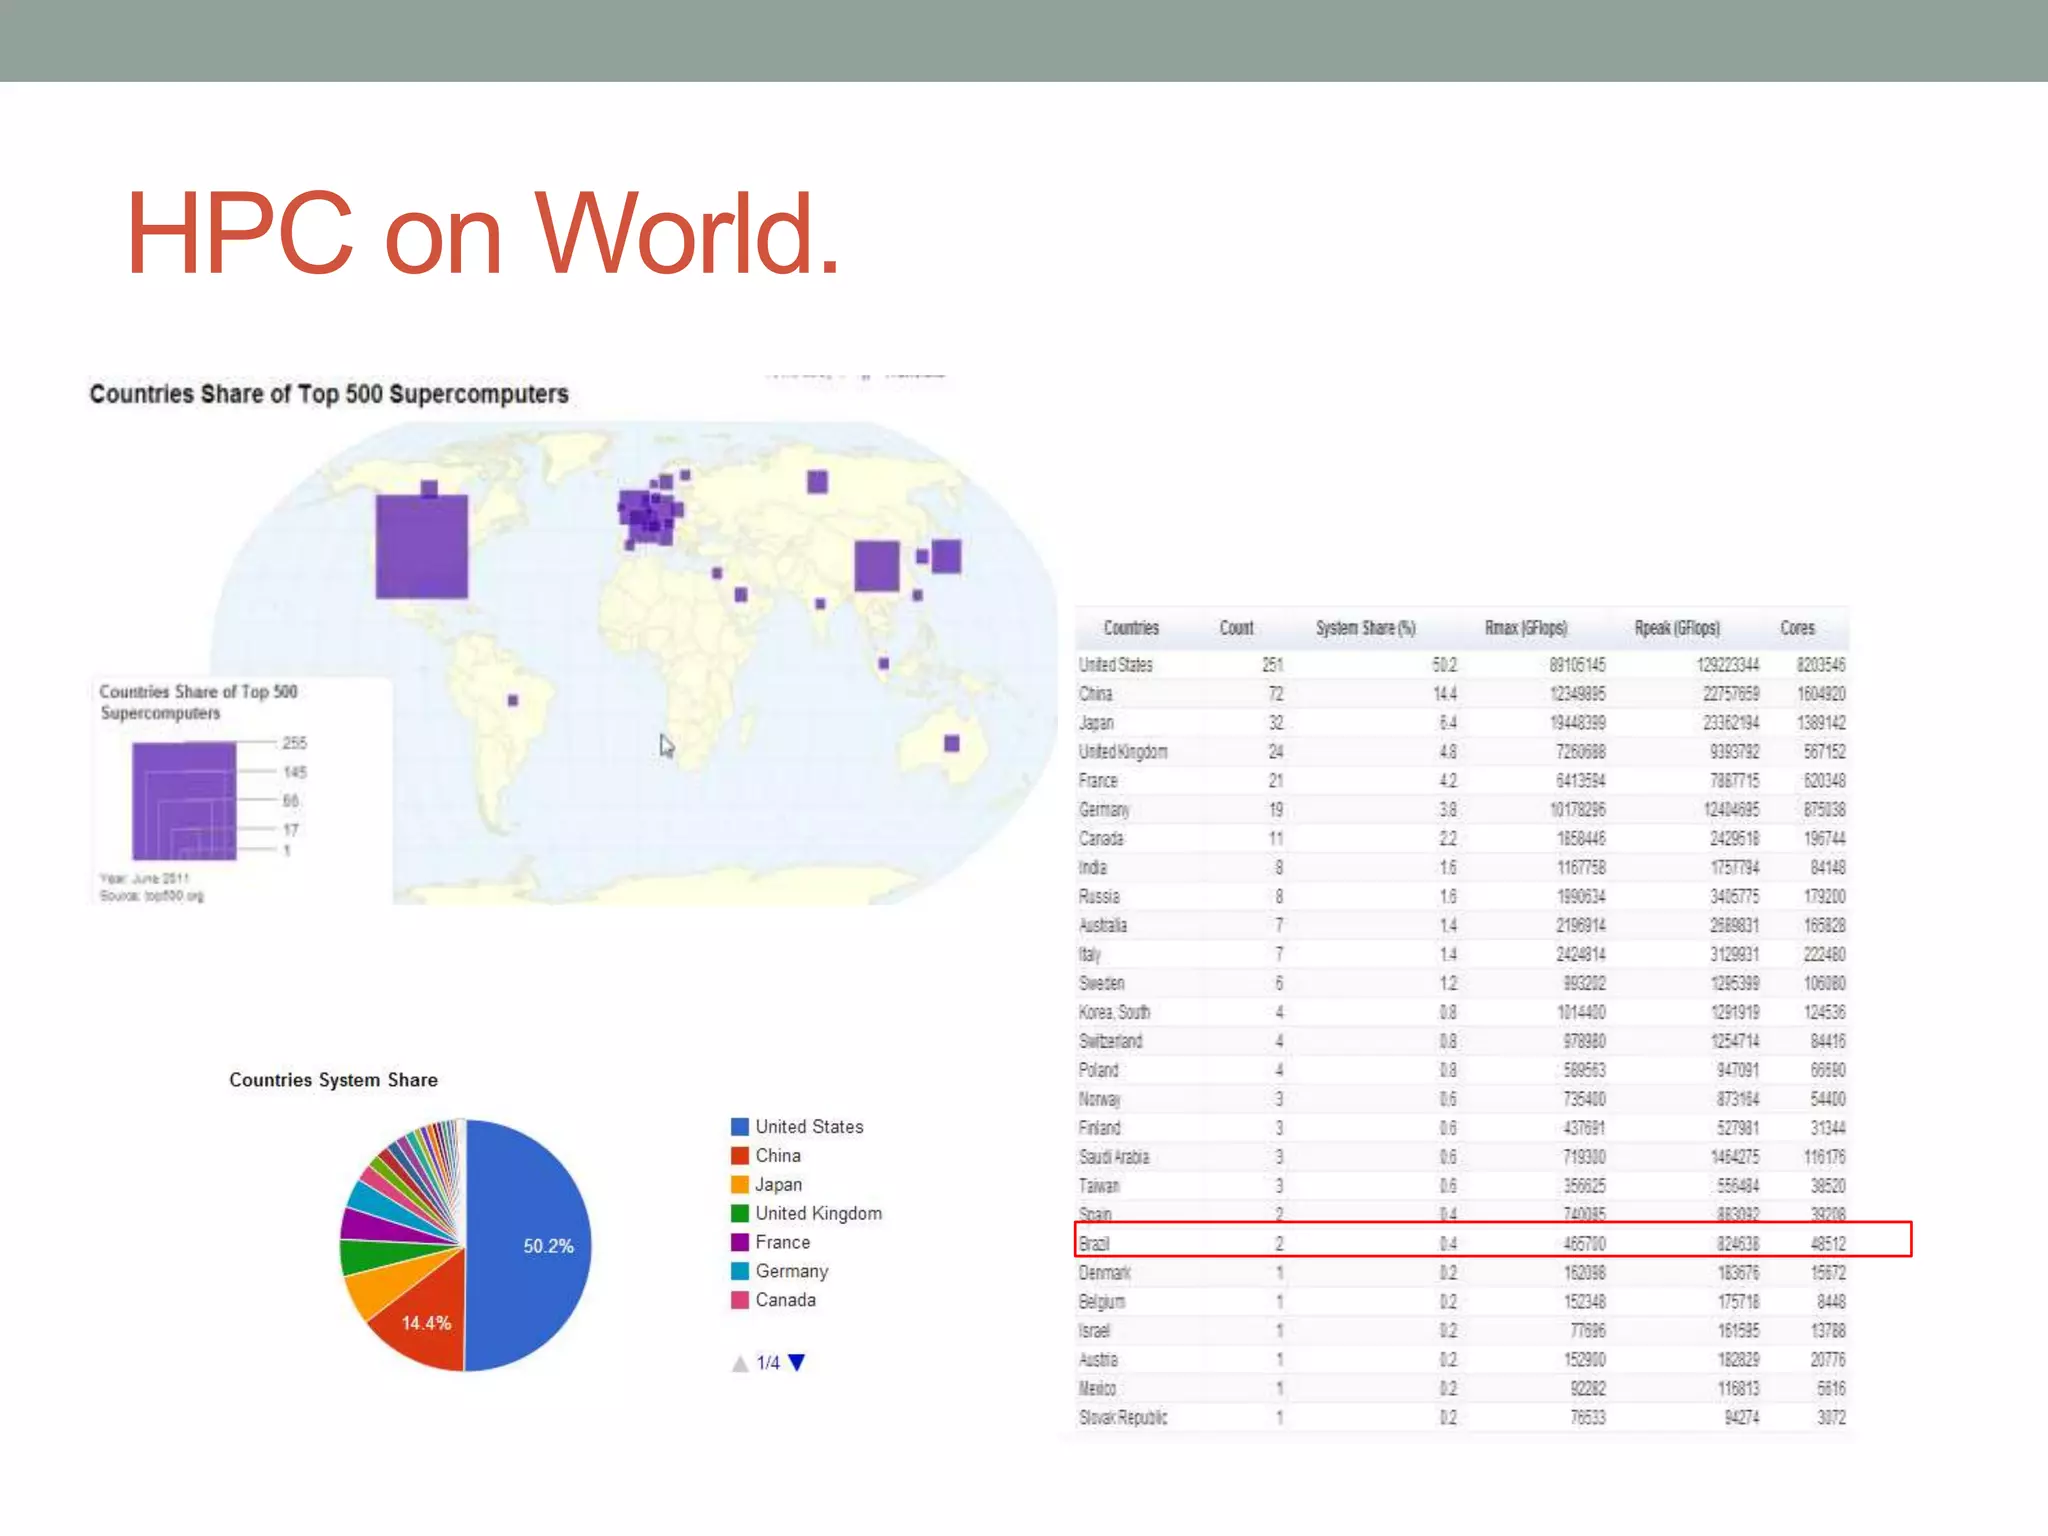Click the 'Finland' table row name
The height and width of the screenshot is (1536, 2048).
[x=1100, y=1129]
